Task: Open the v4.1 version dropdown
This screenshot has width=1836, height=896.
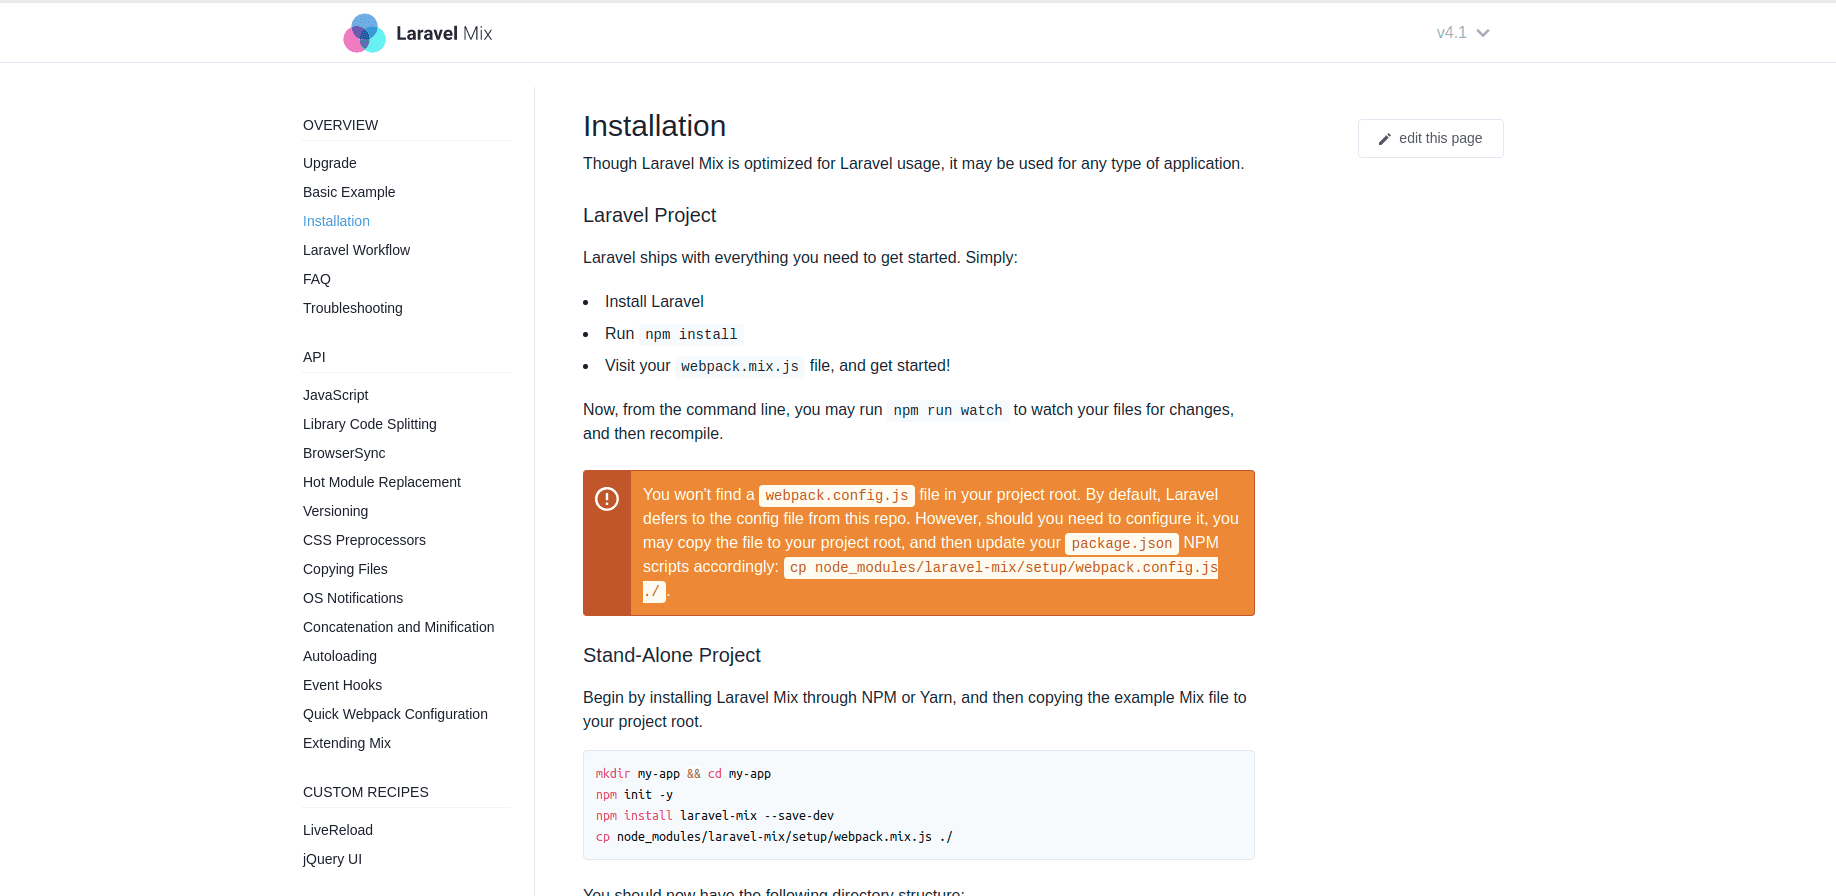Action: pos(1463,33)
